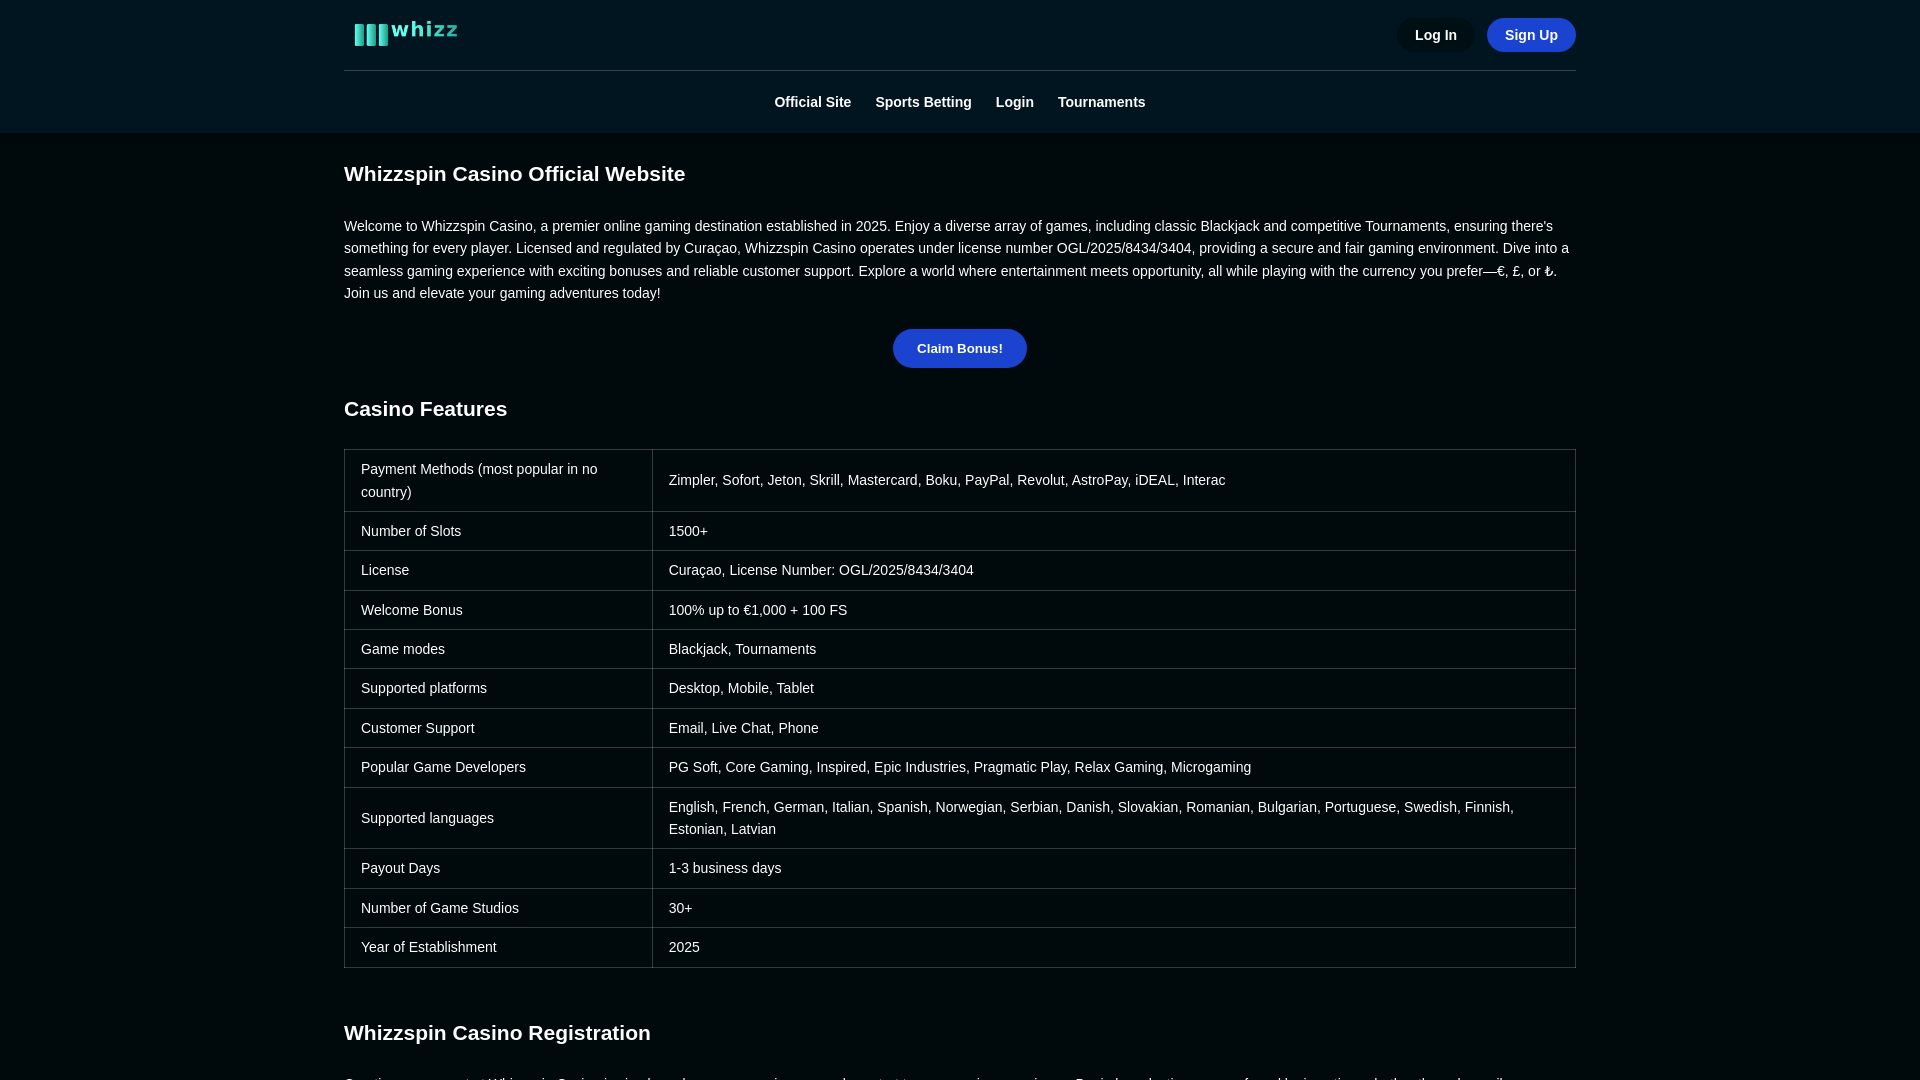This screenshot has width=1920, height=1080.
Task: Click the Year of Establishment label
Action: pos(428,947)
